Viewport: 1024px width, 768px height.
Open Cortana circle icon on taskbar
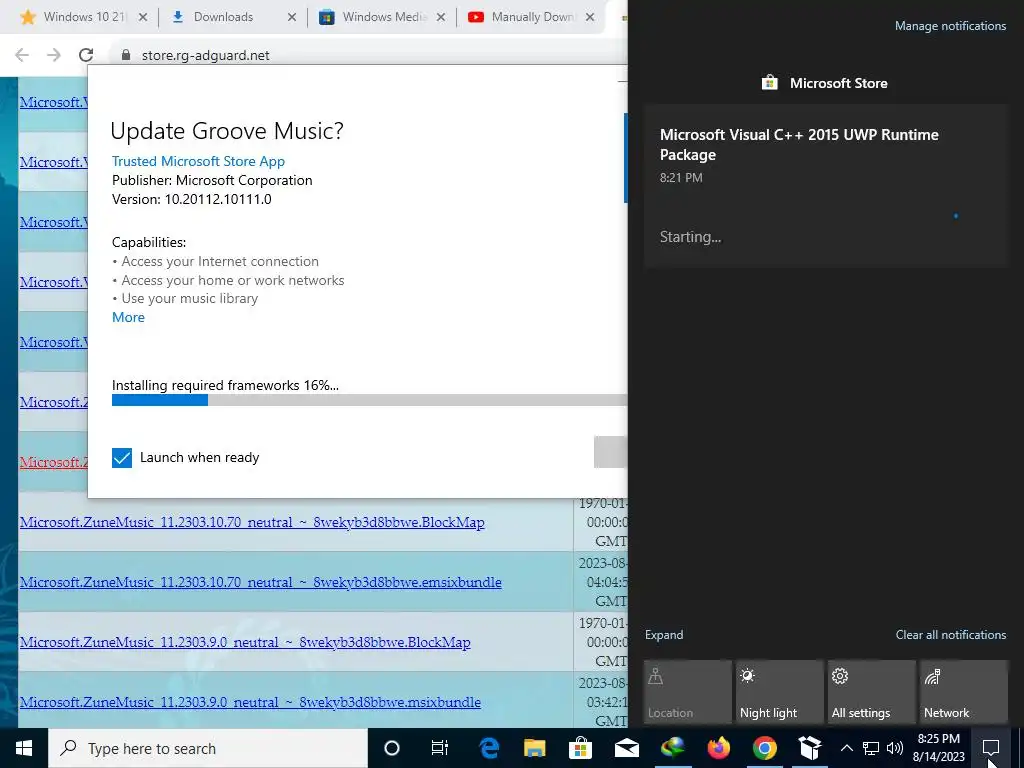[392, 748]
